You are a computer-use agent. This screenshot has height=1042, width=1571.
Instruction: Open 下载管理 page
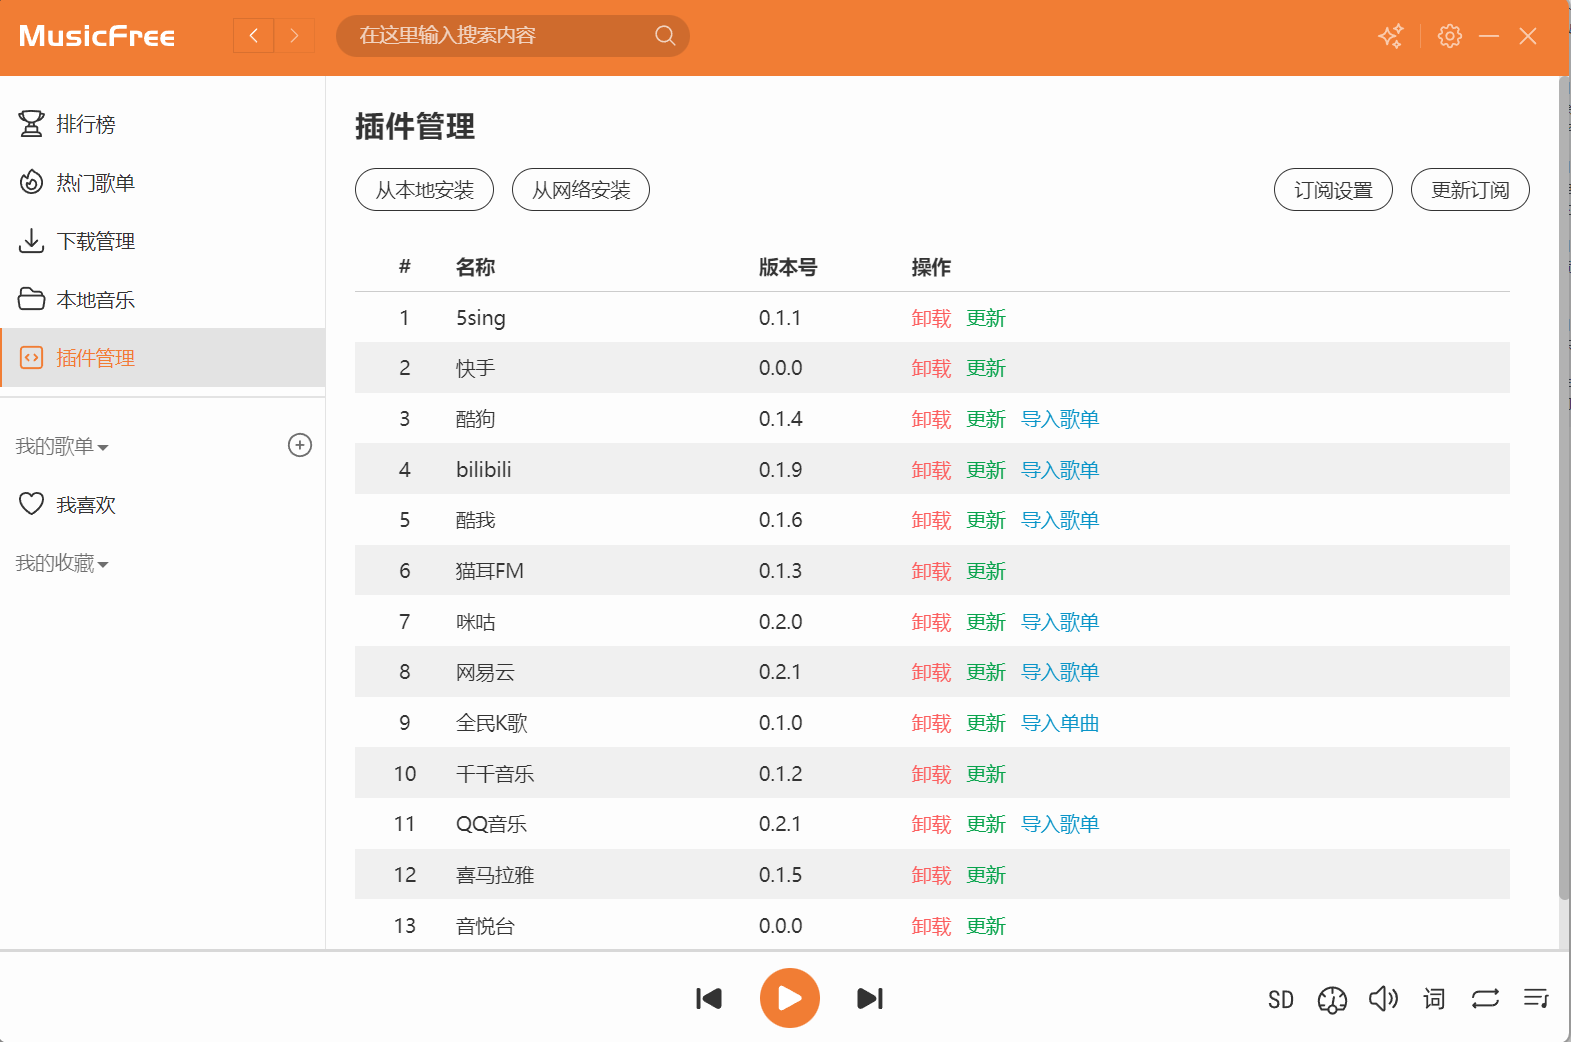tap(163, 241)
